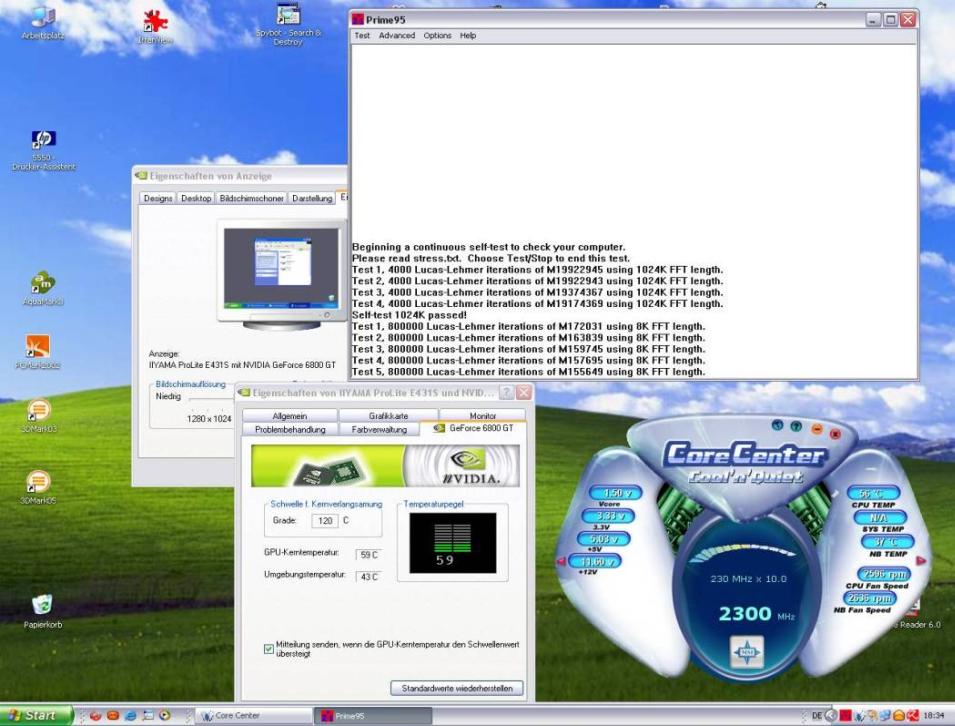
Task: Click the 1280 x 1024 resolution text
Action: 209,419
